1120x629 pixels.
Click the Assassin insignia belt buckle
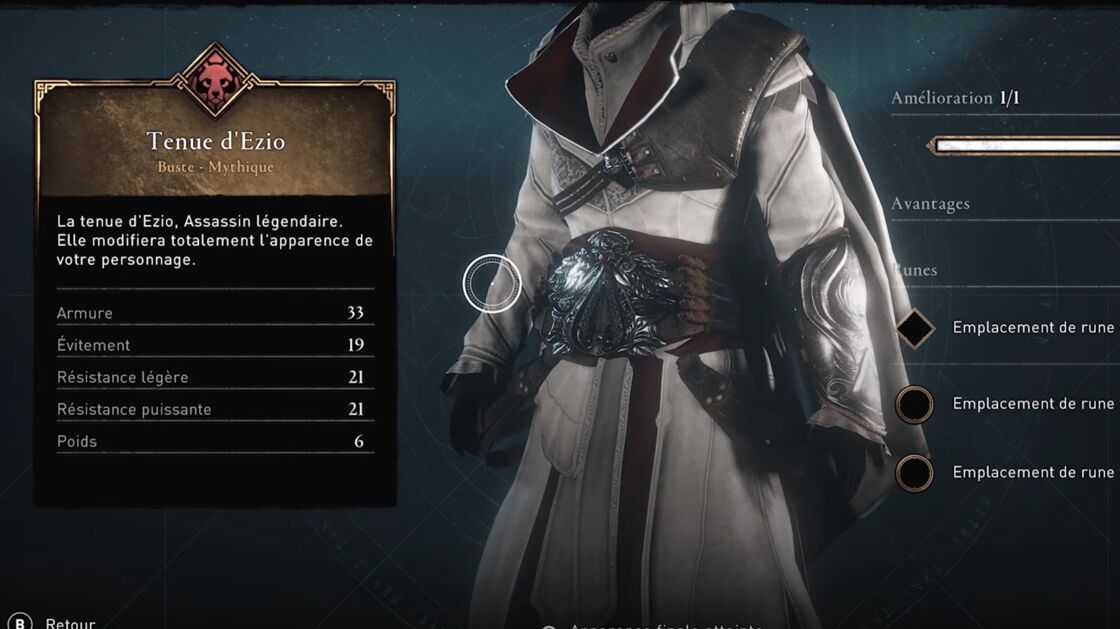609,294
